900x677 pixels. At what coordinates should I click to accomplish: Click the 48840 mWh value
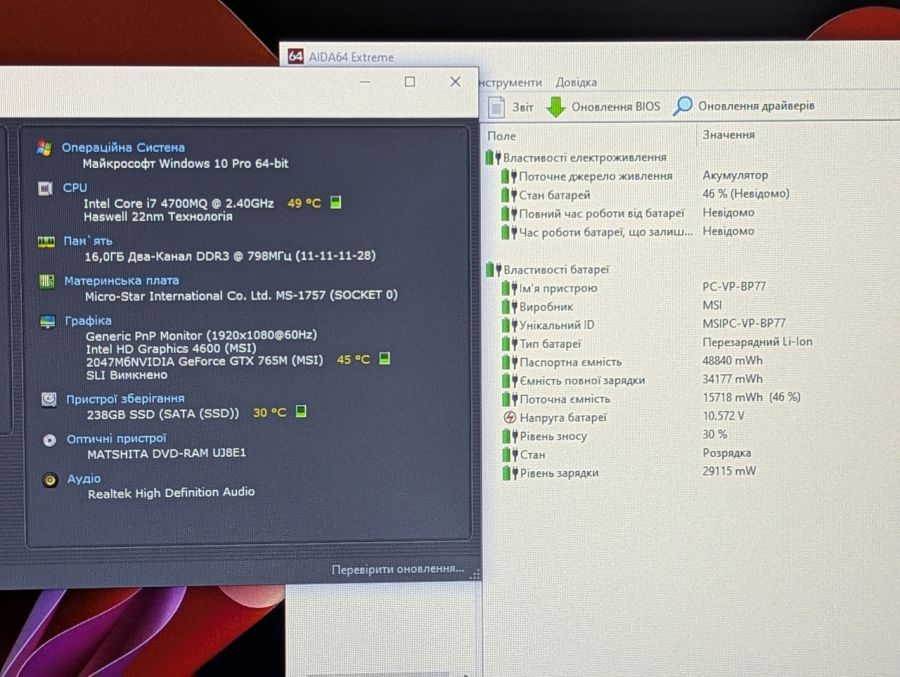point(732,361)
